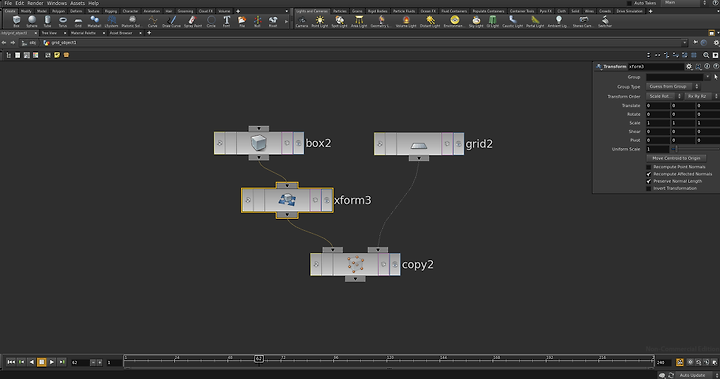Screen dimensions: 720x379
Task: Select the Tube shelf tool
Action: (47, 21)
